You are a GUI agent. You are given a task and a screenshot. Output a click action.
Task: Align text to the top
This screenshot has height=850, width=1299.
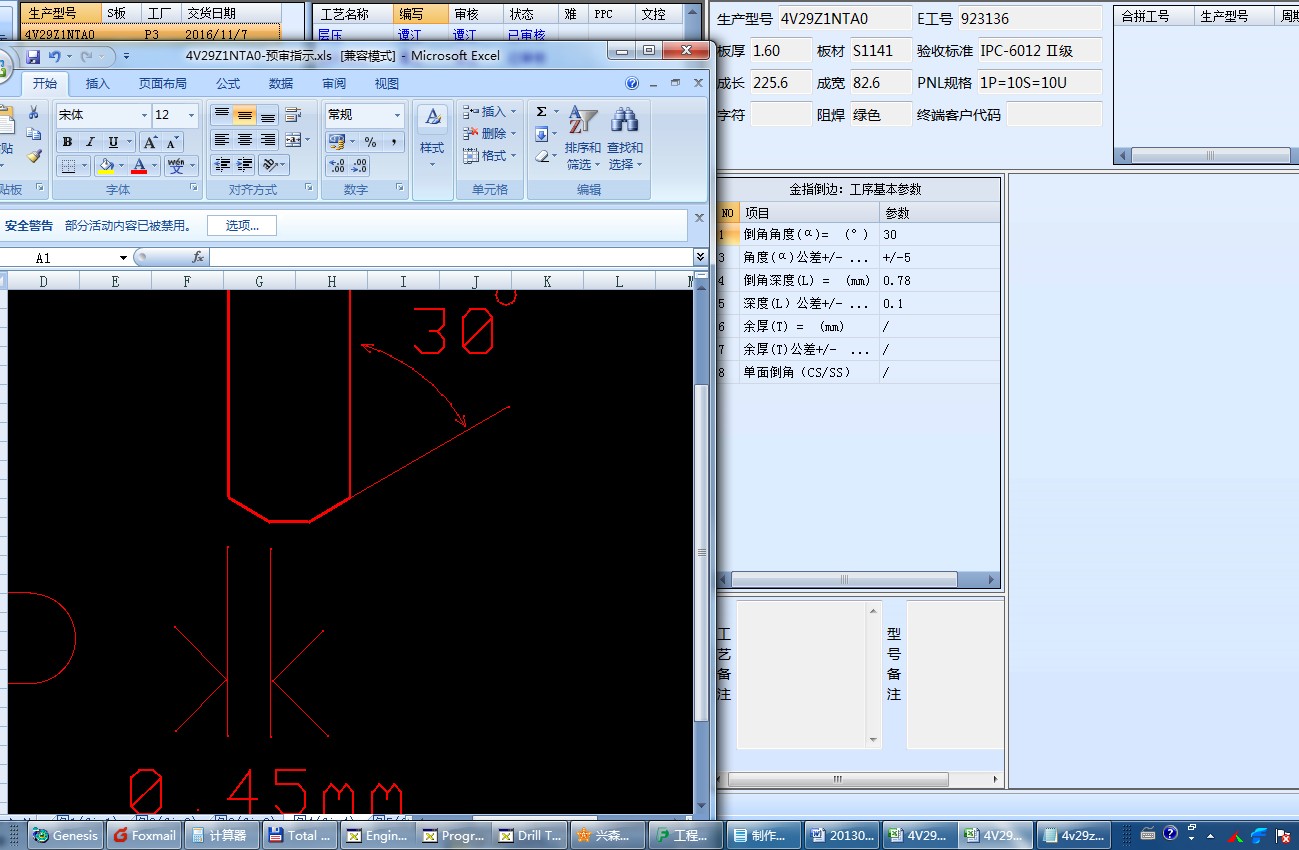(x=222, y=115)
